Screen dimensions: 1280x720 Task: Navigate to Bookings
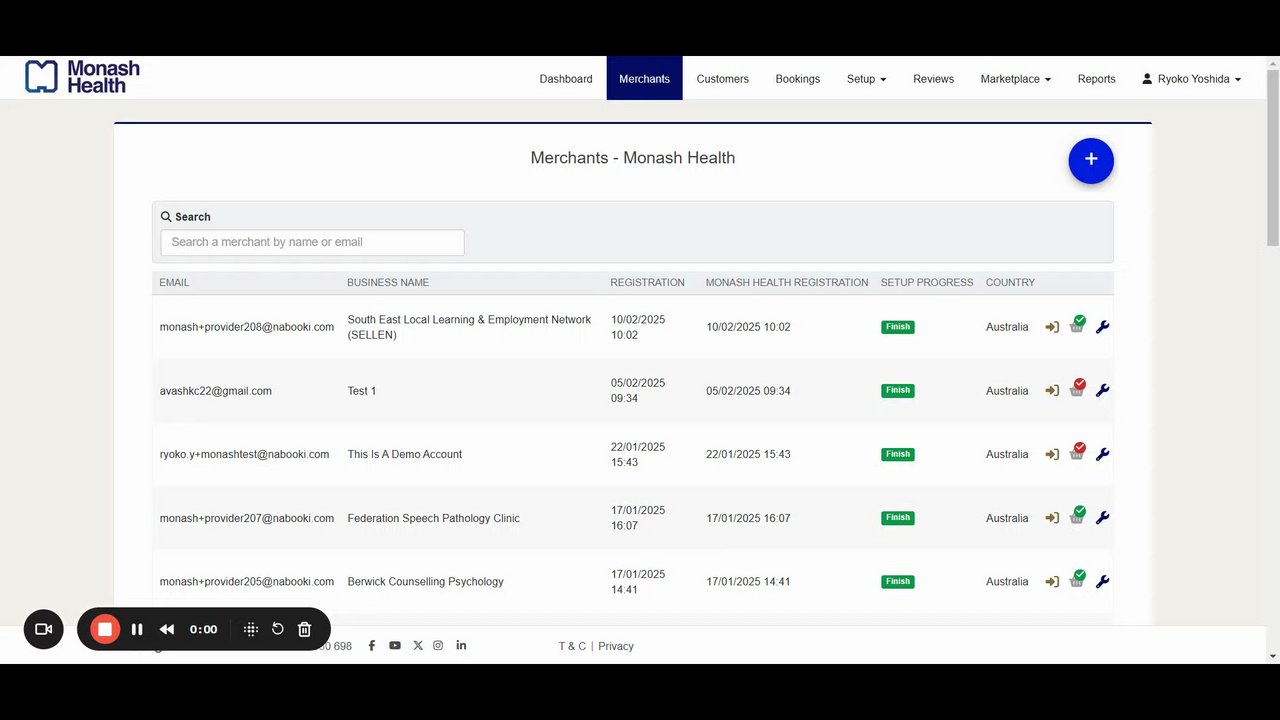[x=798, y=79]
